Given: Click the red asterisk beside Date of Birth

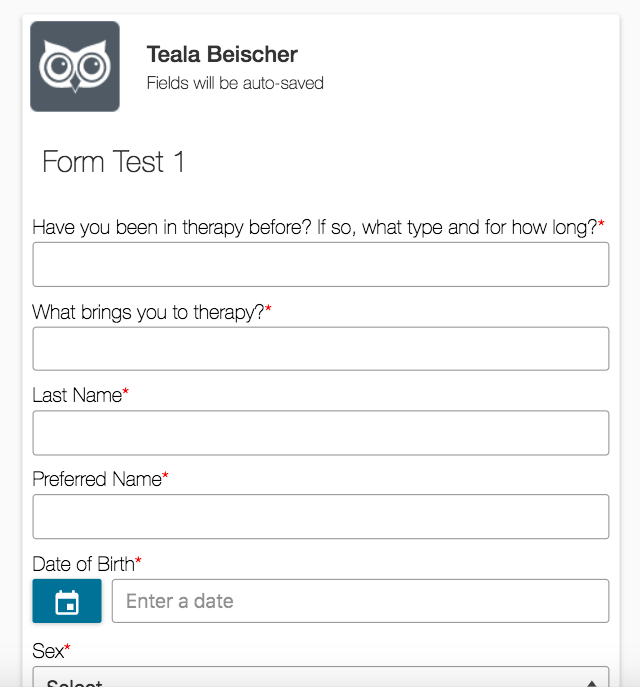Looking at the screenshot, I should point(138,560).
